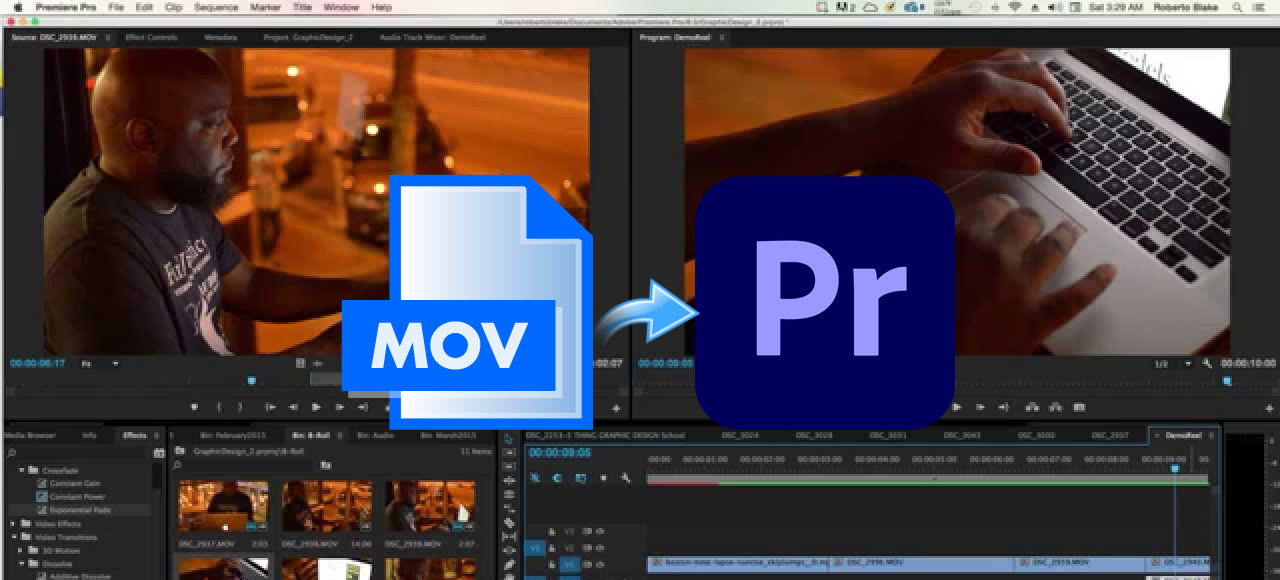Viewport: 1280px width, 580px height.
Task: Click the Source monitor playhead marker
Action: (x=251, y=380)
